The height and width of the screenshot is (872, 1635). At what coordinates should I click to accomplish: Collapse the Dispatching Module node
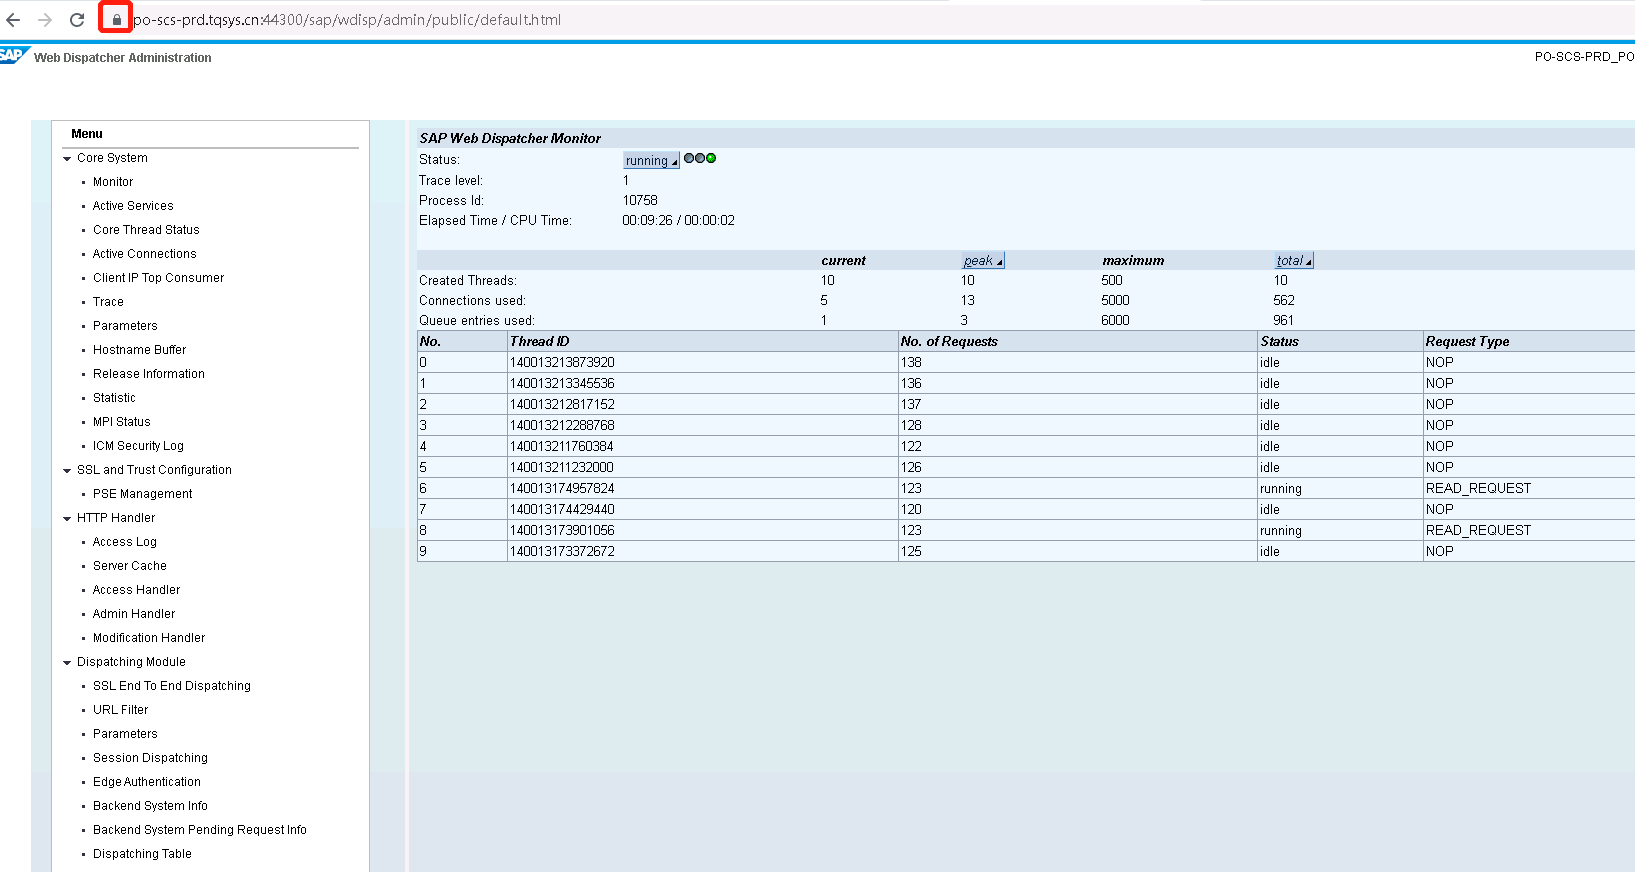click(x=67, y=662)
